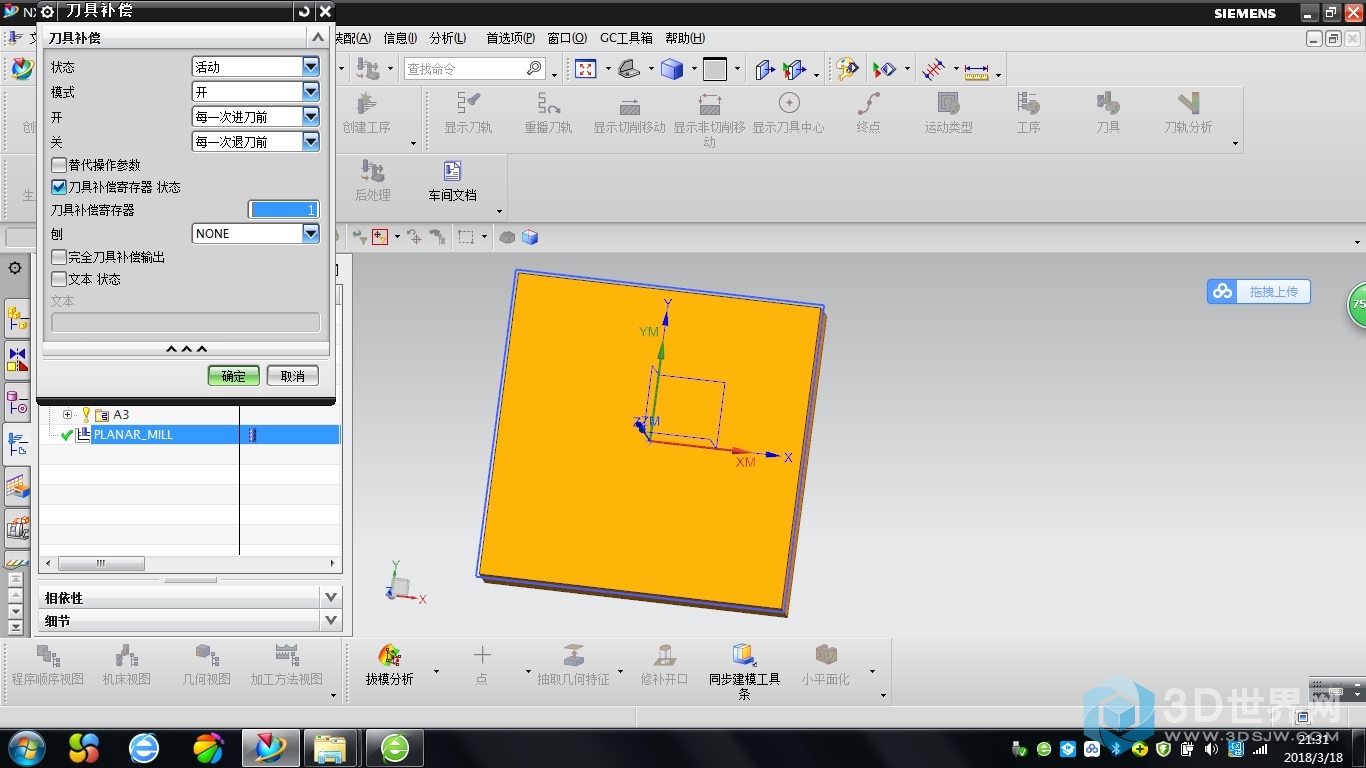Collapse dialog with triple-arrow bar
Viewport: 1366px width, 768px height.
[x=186, y=349]
